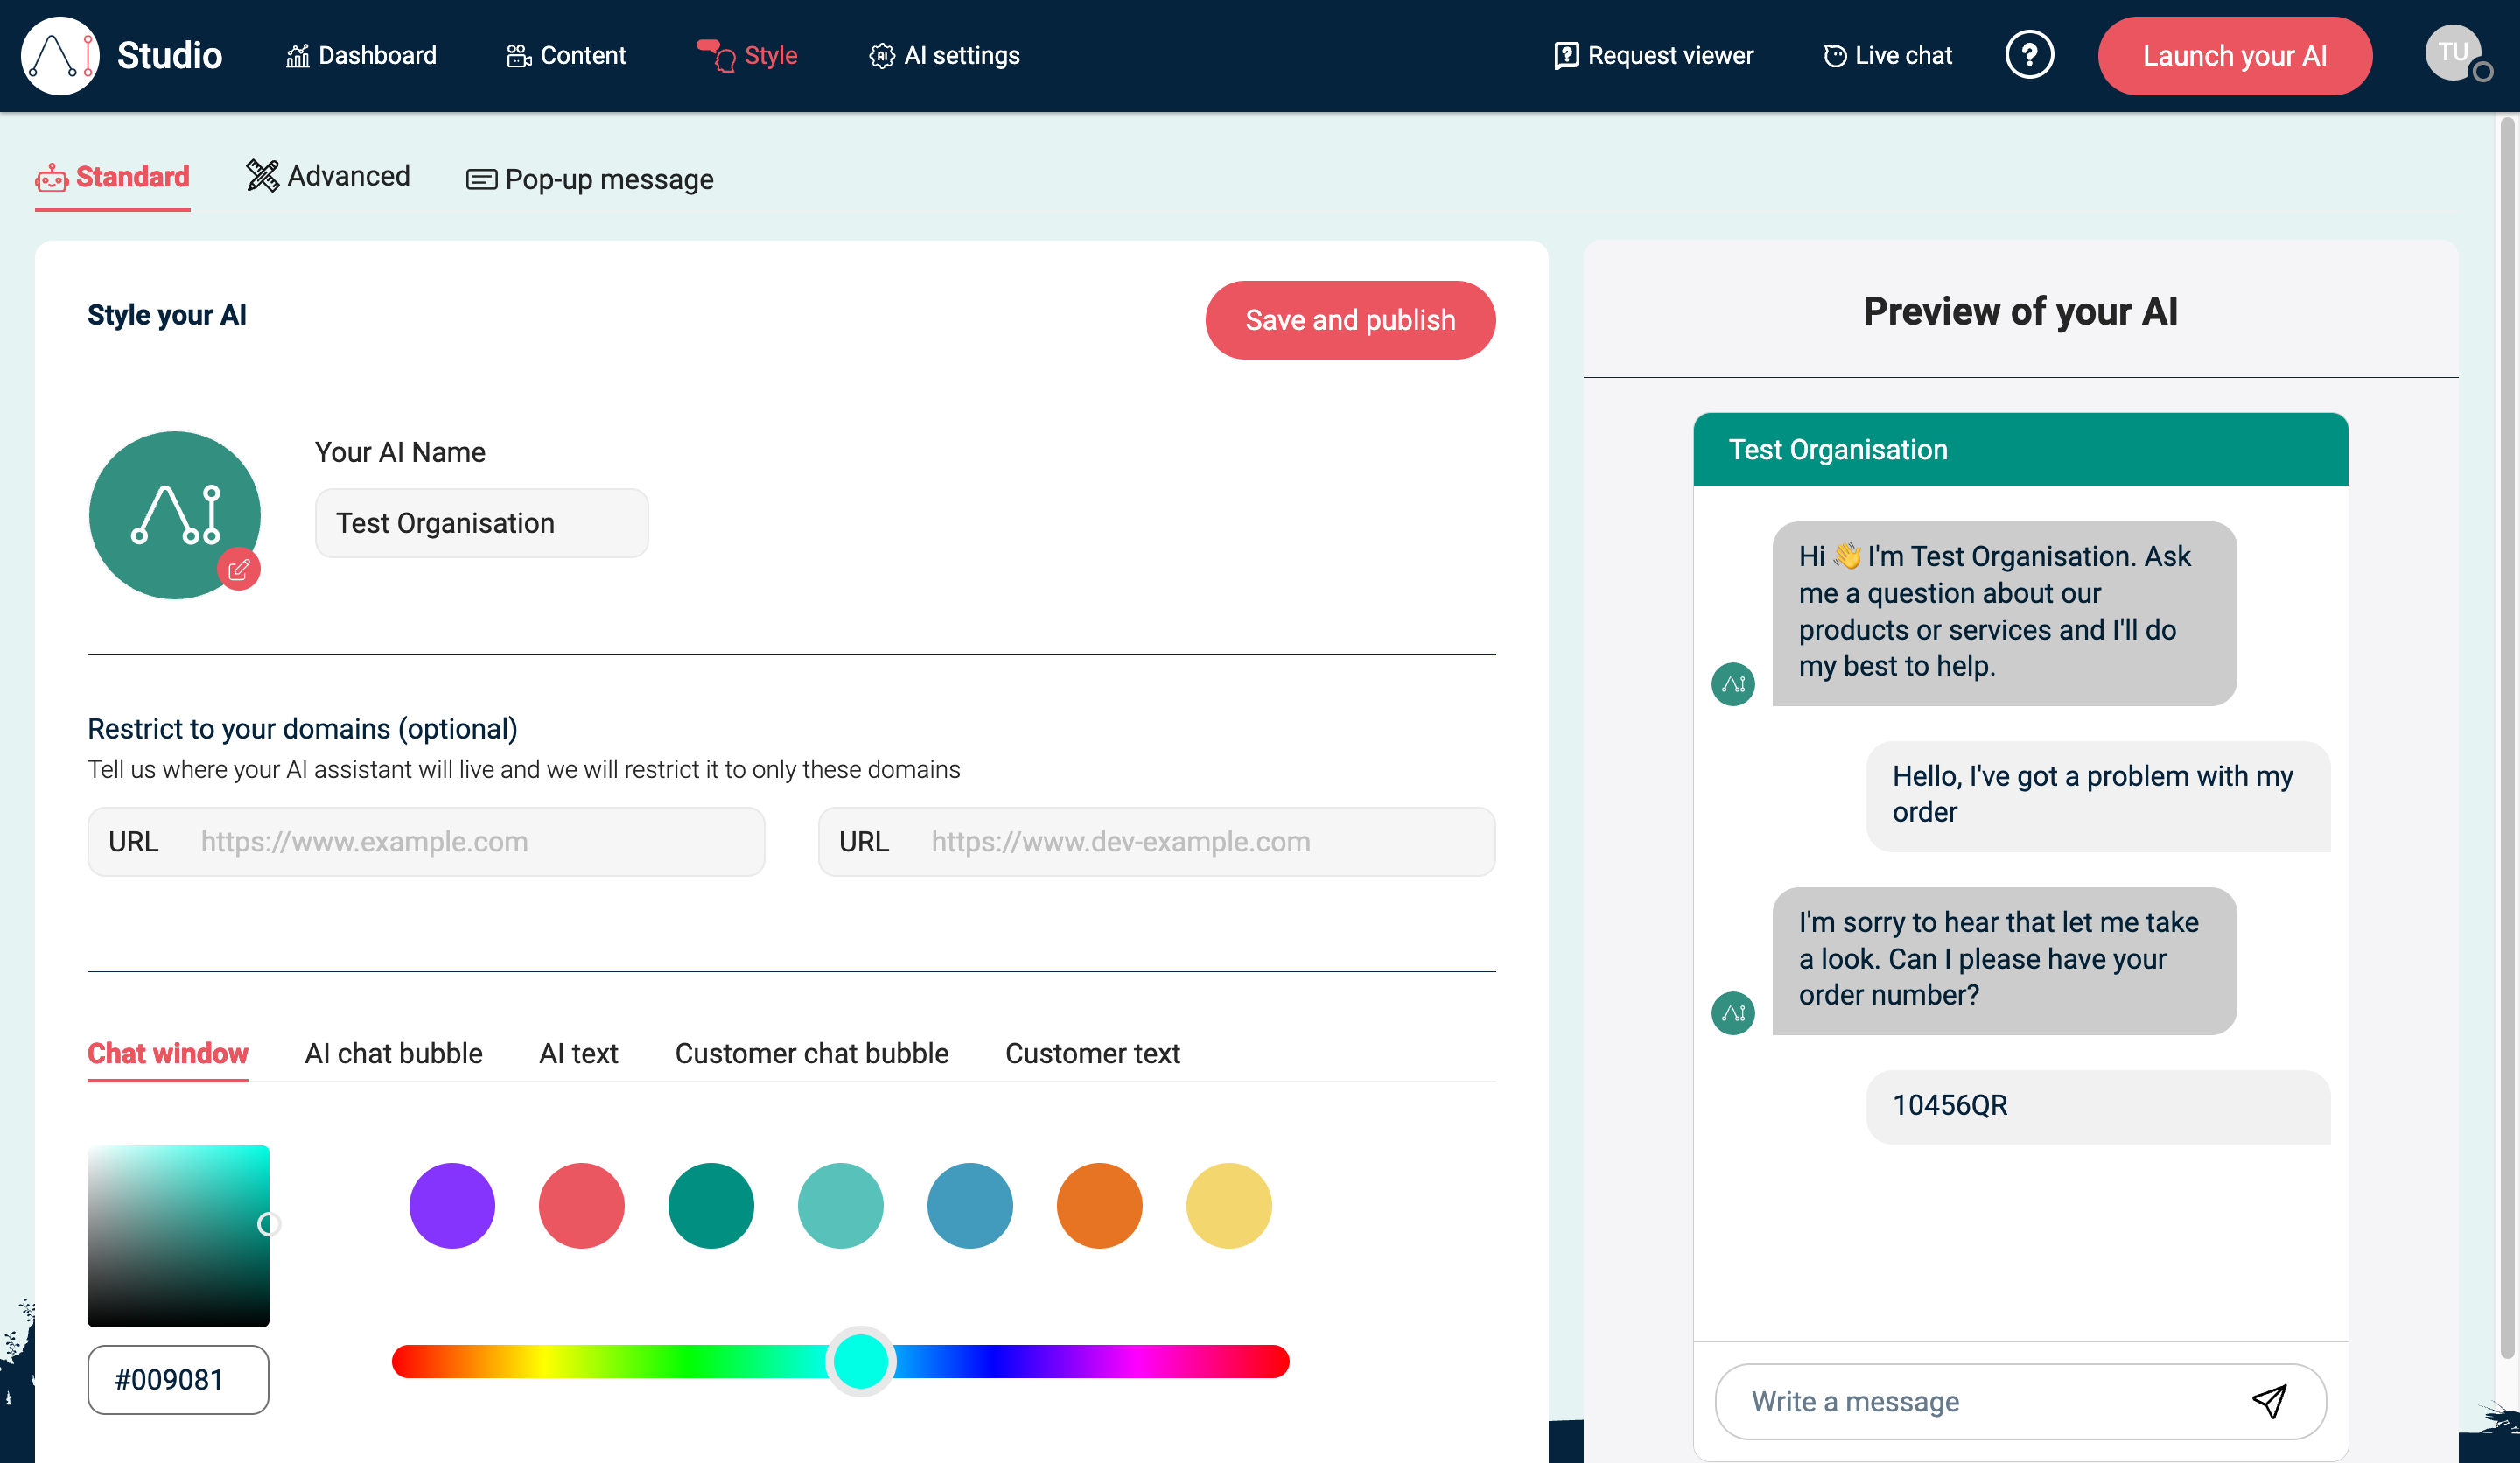Click the Studio logo
This screenshot has height=1463, width=2520.
pos(120,55)
